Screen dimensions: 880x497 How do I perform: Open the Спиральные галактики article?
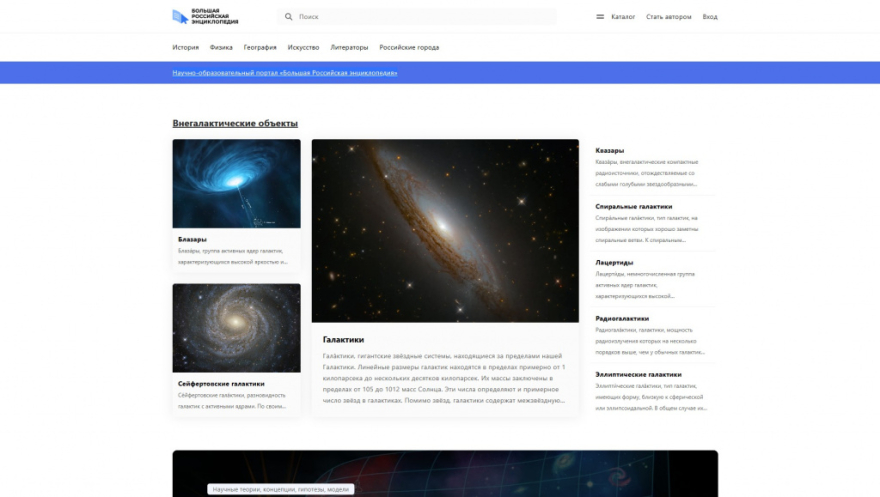(x=634, y=206)
